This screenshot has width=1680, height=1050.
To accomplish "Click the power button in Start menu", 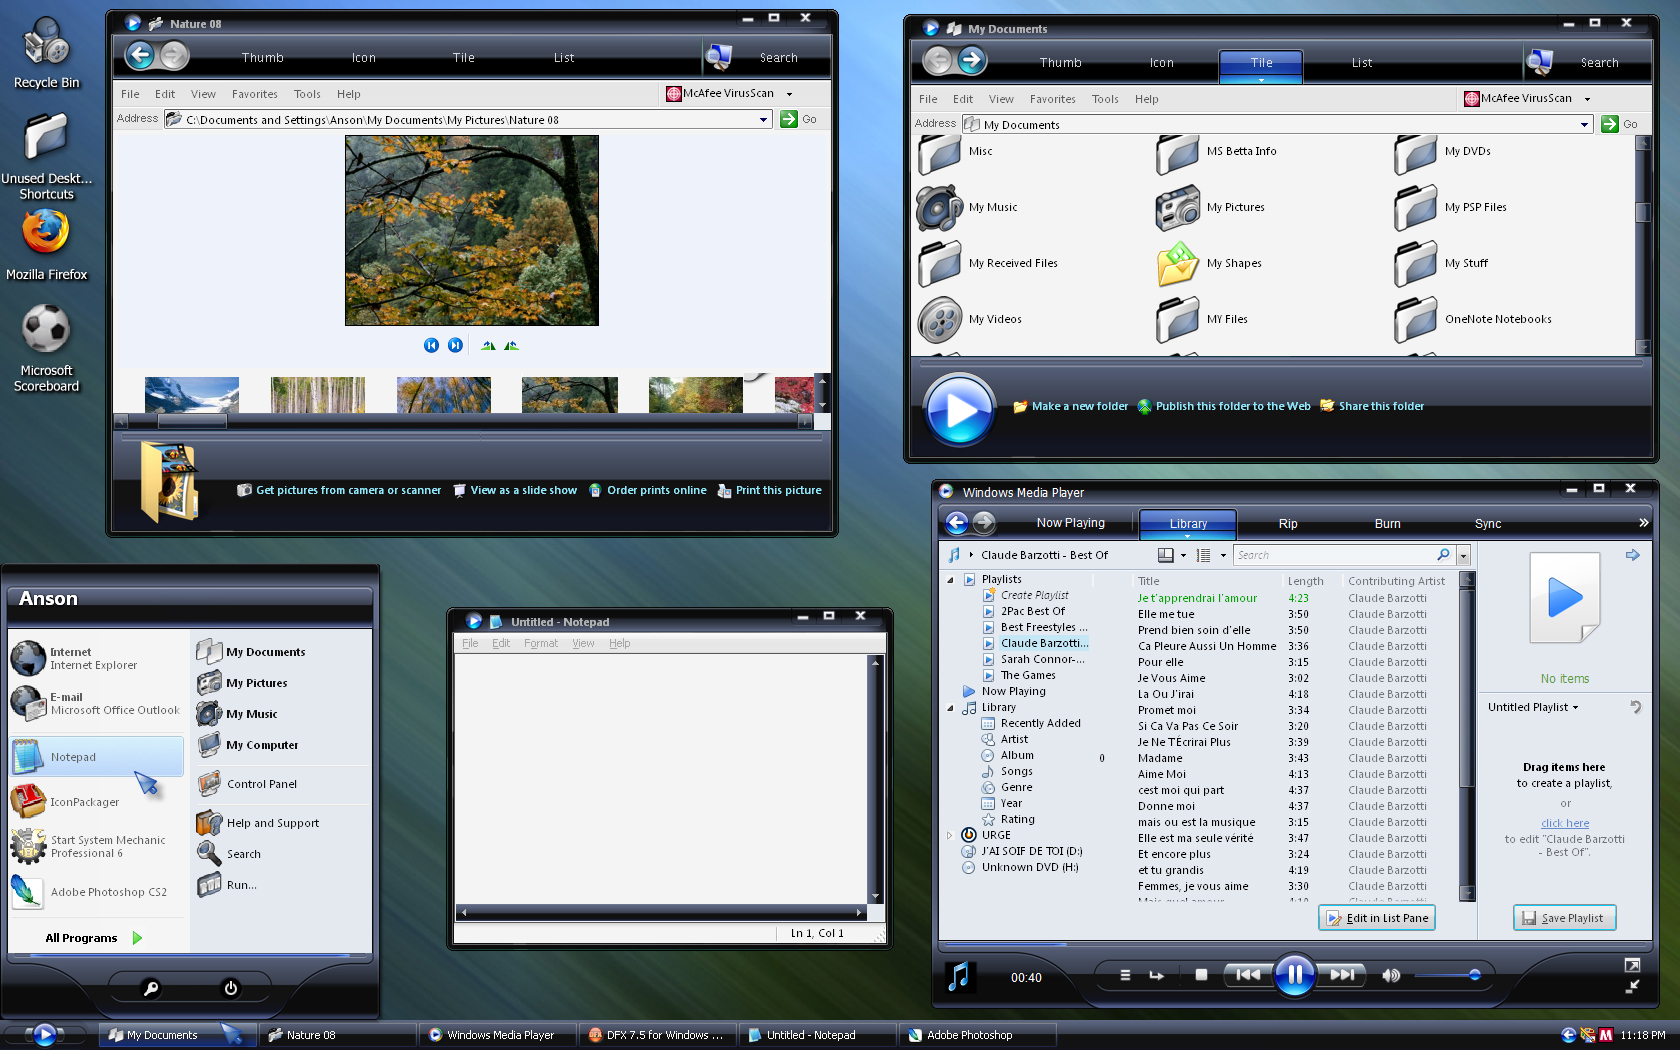I will 231,988.
